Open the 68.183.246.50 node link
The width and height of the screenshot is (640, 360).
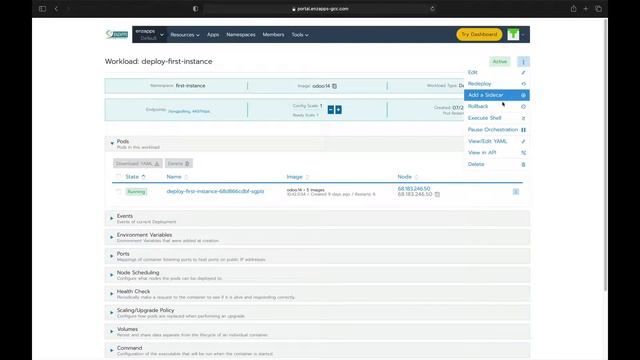414,189
